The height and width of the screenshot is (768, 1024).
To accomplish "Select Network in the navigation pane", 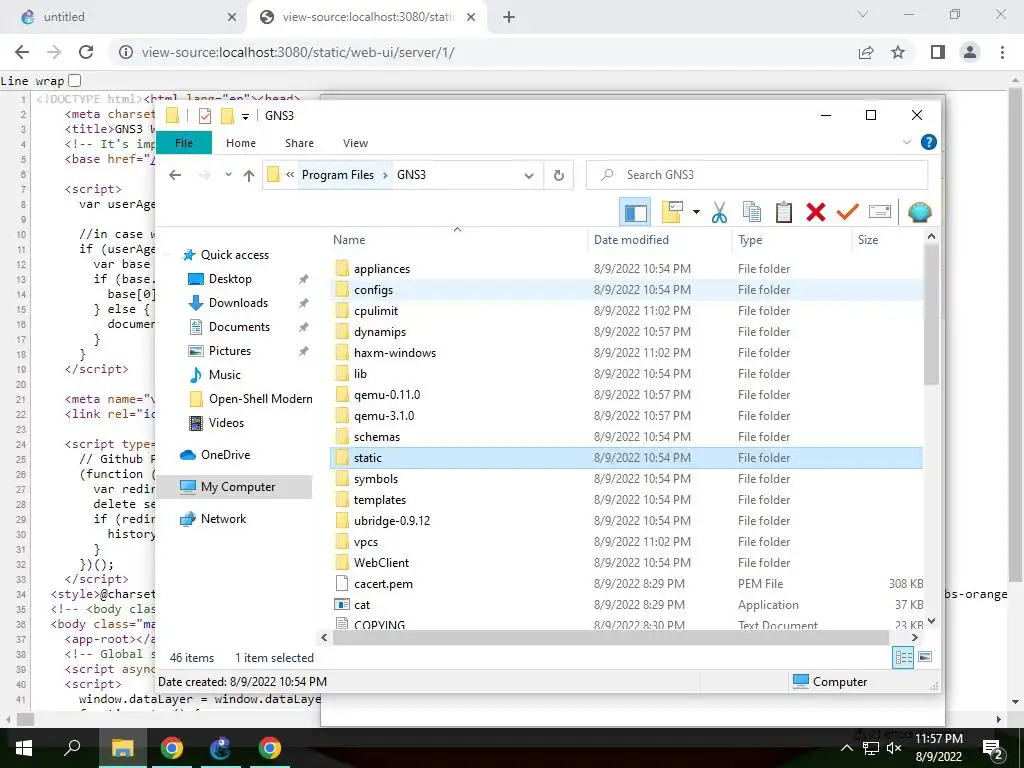I will (x=223, y=519).
